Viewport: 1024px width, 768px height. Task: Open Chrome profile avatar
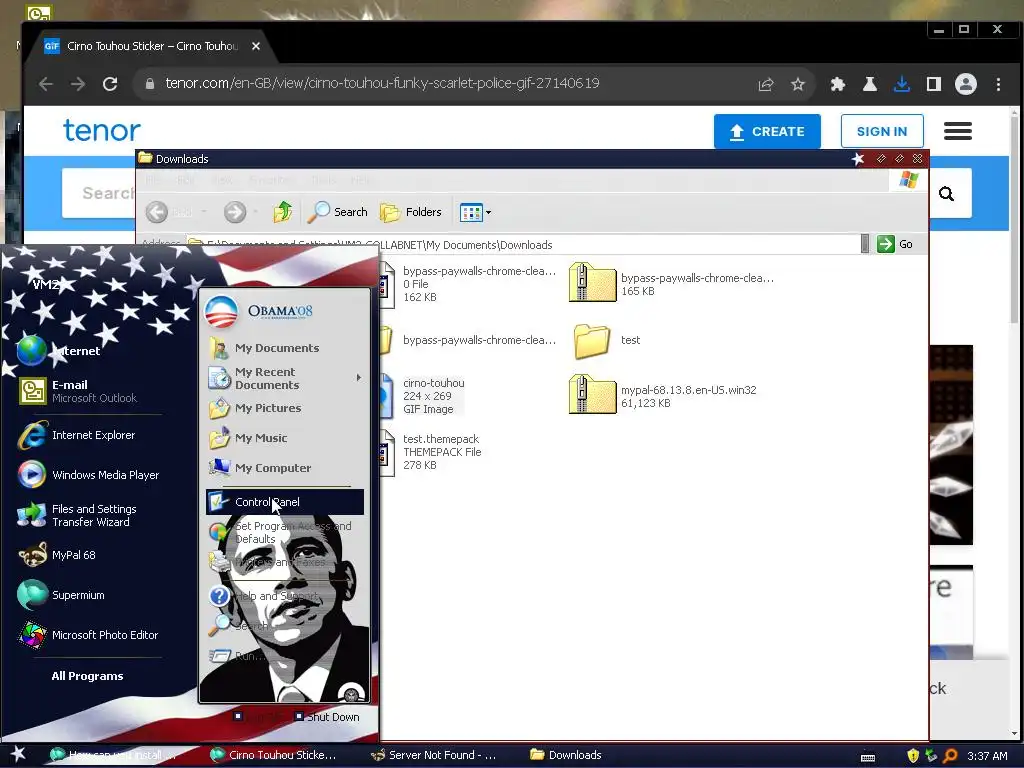[965, 84]
